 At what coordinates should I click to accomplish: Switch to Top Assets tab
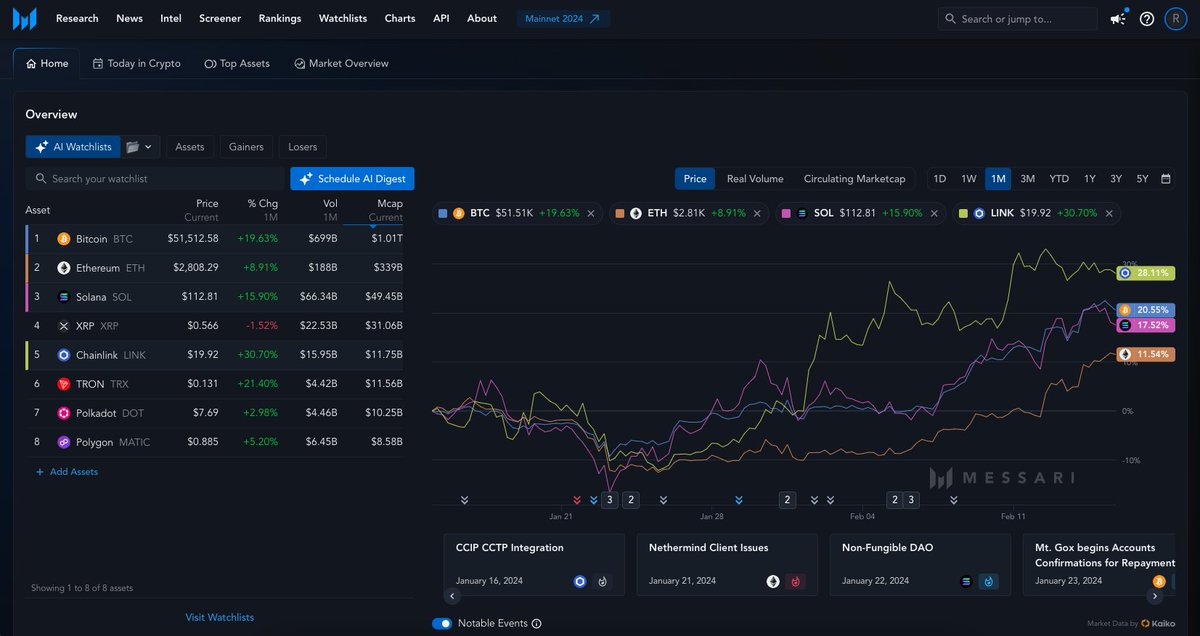coord(237,63)
